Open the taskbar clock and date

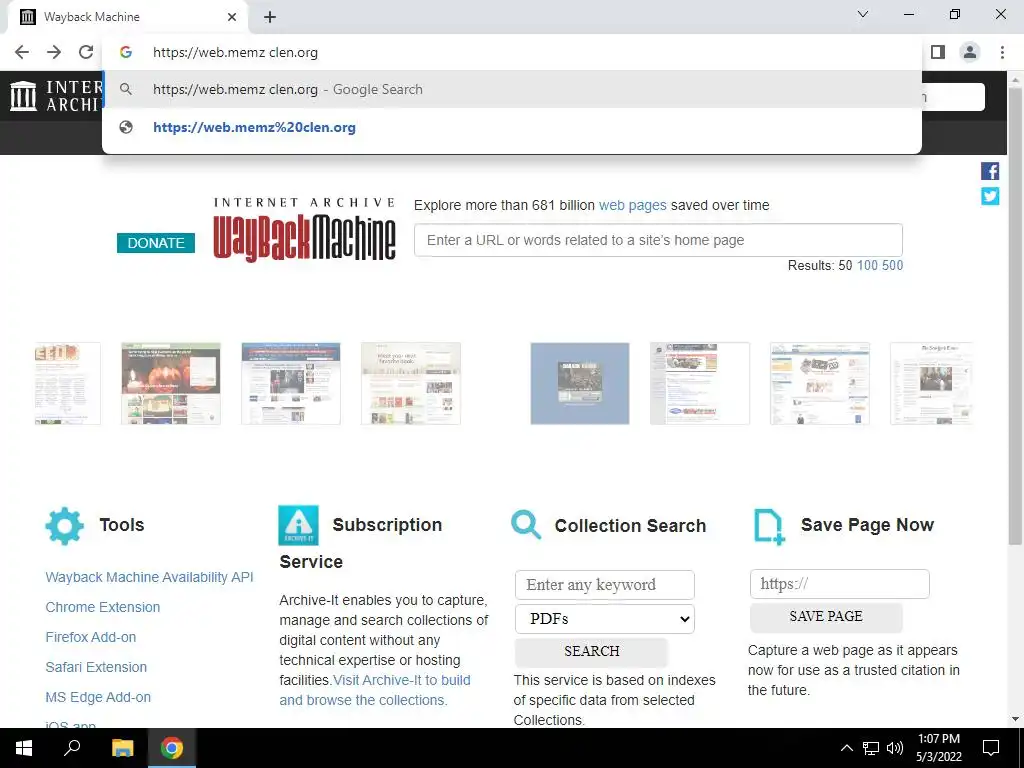938,748
